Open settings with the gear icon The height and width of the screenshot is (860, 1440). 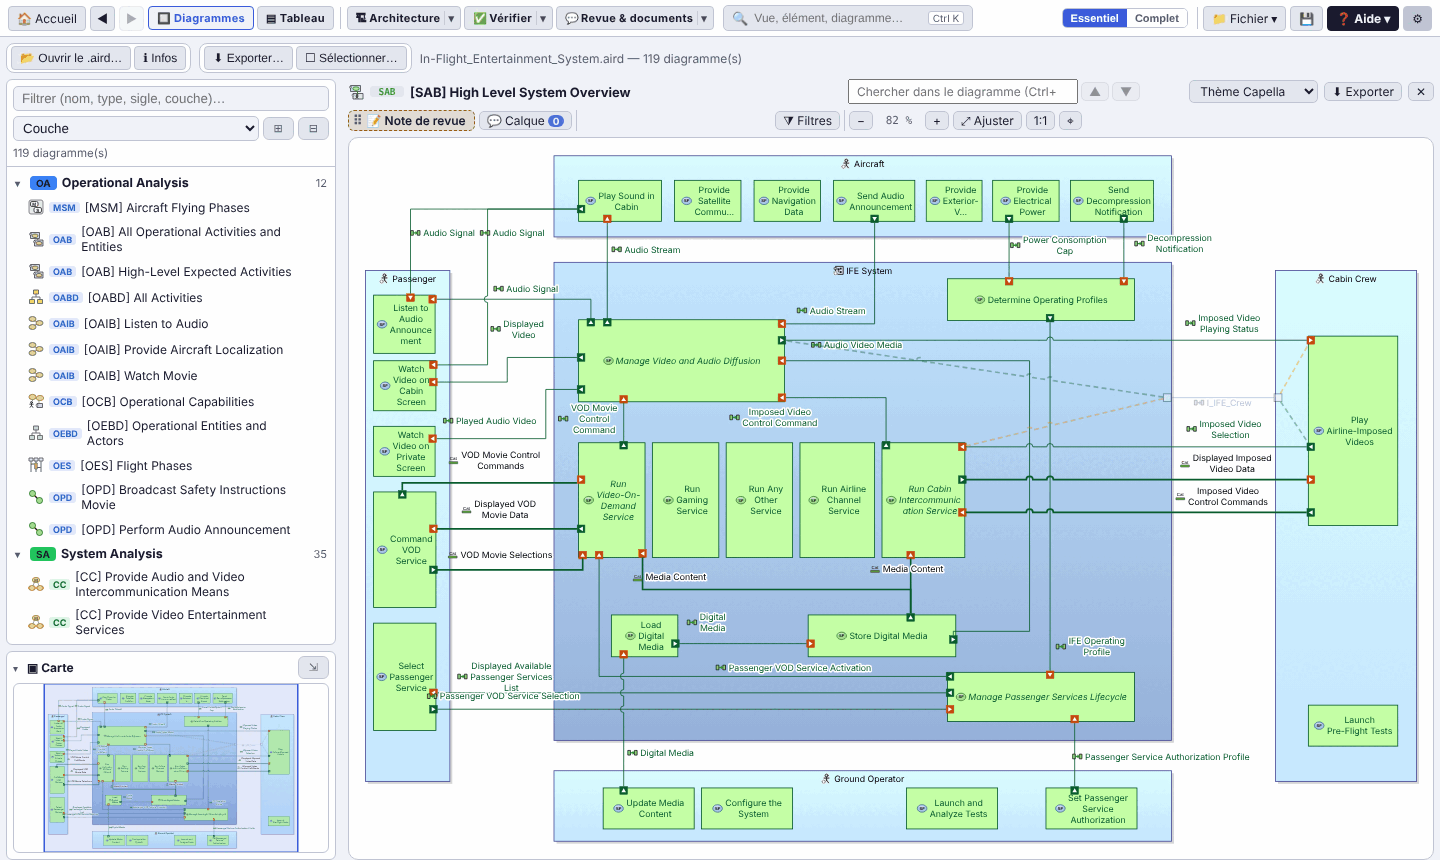[1417, 18]
